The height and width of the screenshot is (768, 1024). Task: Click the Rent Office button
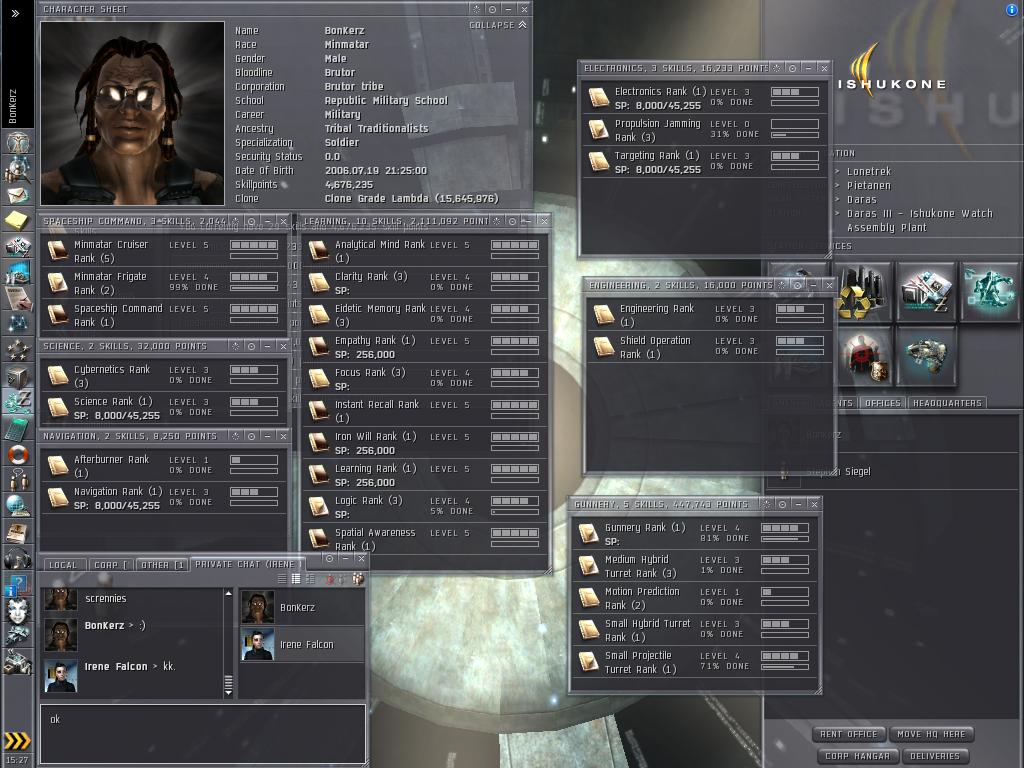tap(848, 734)
